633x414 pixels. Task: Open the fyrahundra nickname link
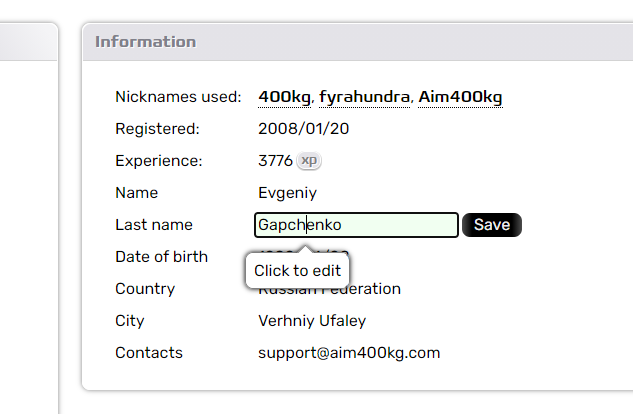tap(365, 97)
